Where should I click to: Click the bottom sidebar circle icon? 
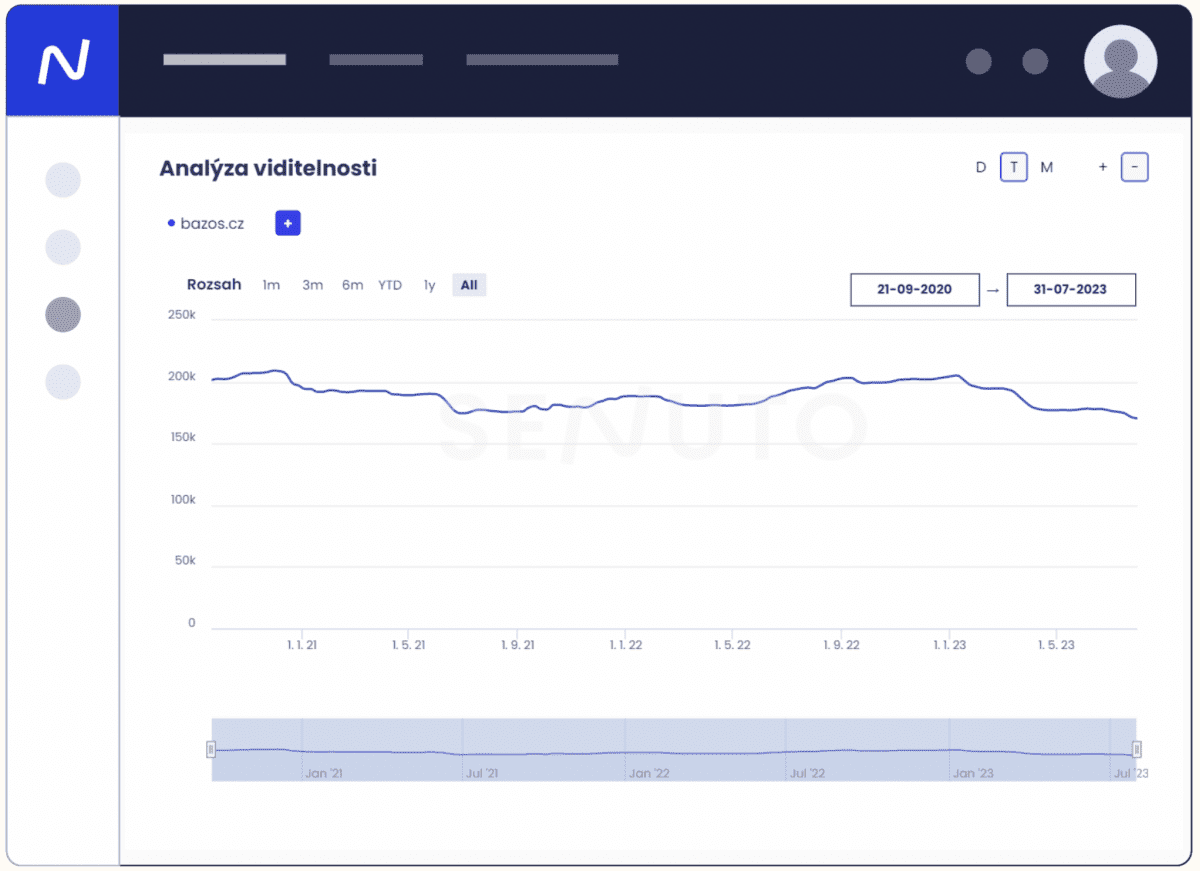tap(63, 382)
